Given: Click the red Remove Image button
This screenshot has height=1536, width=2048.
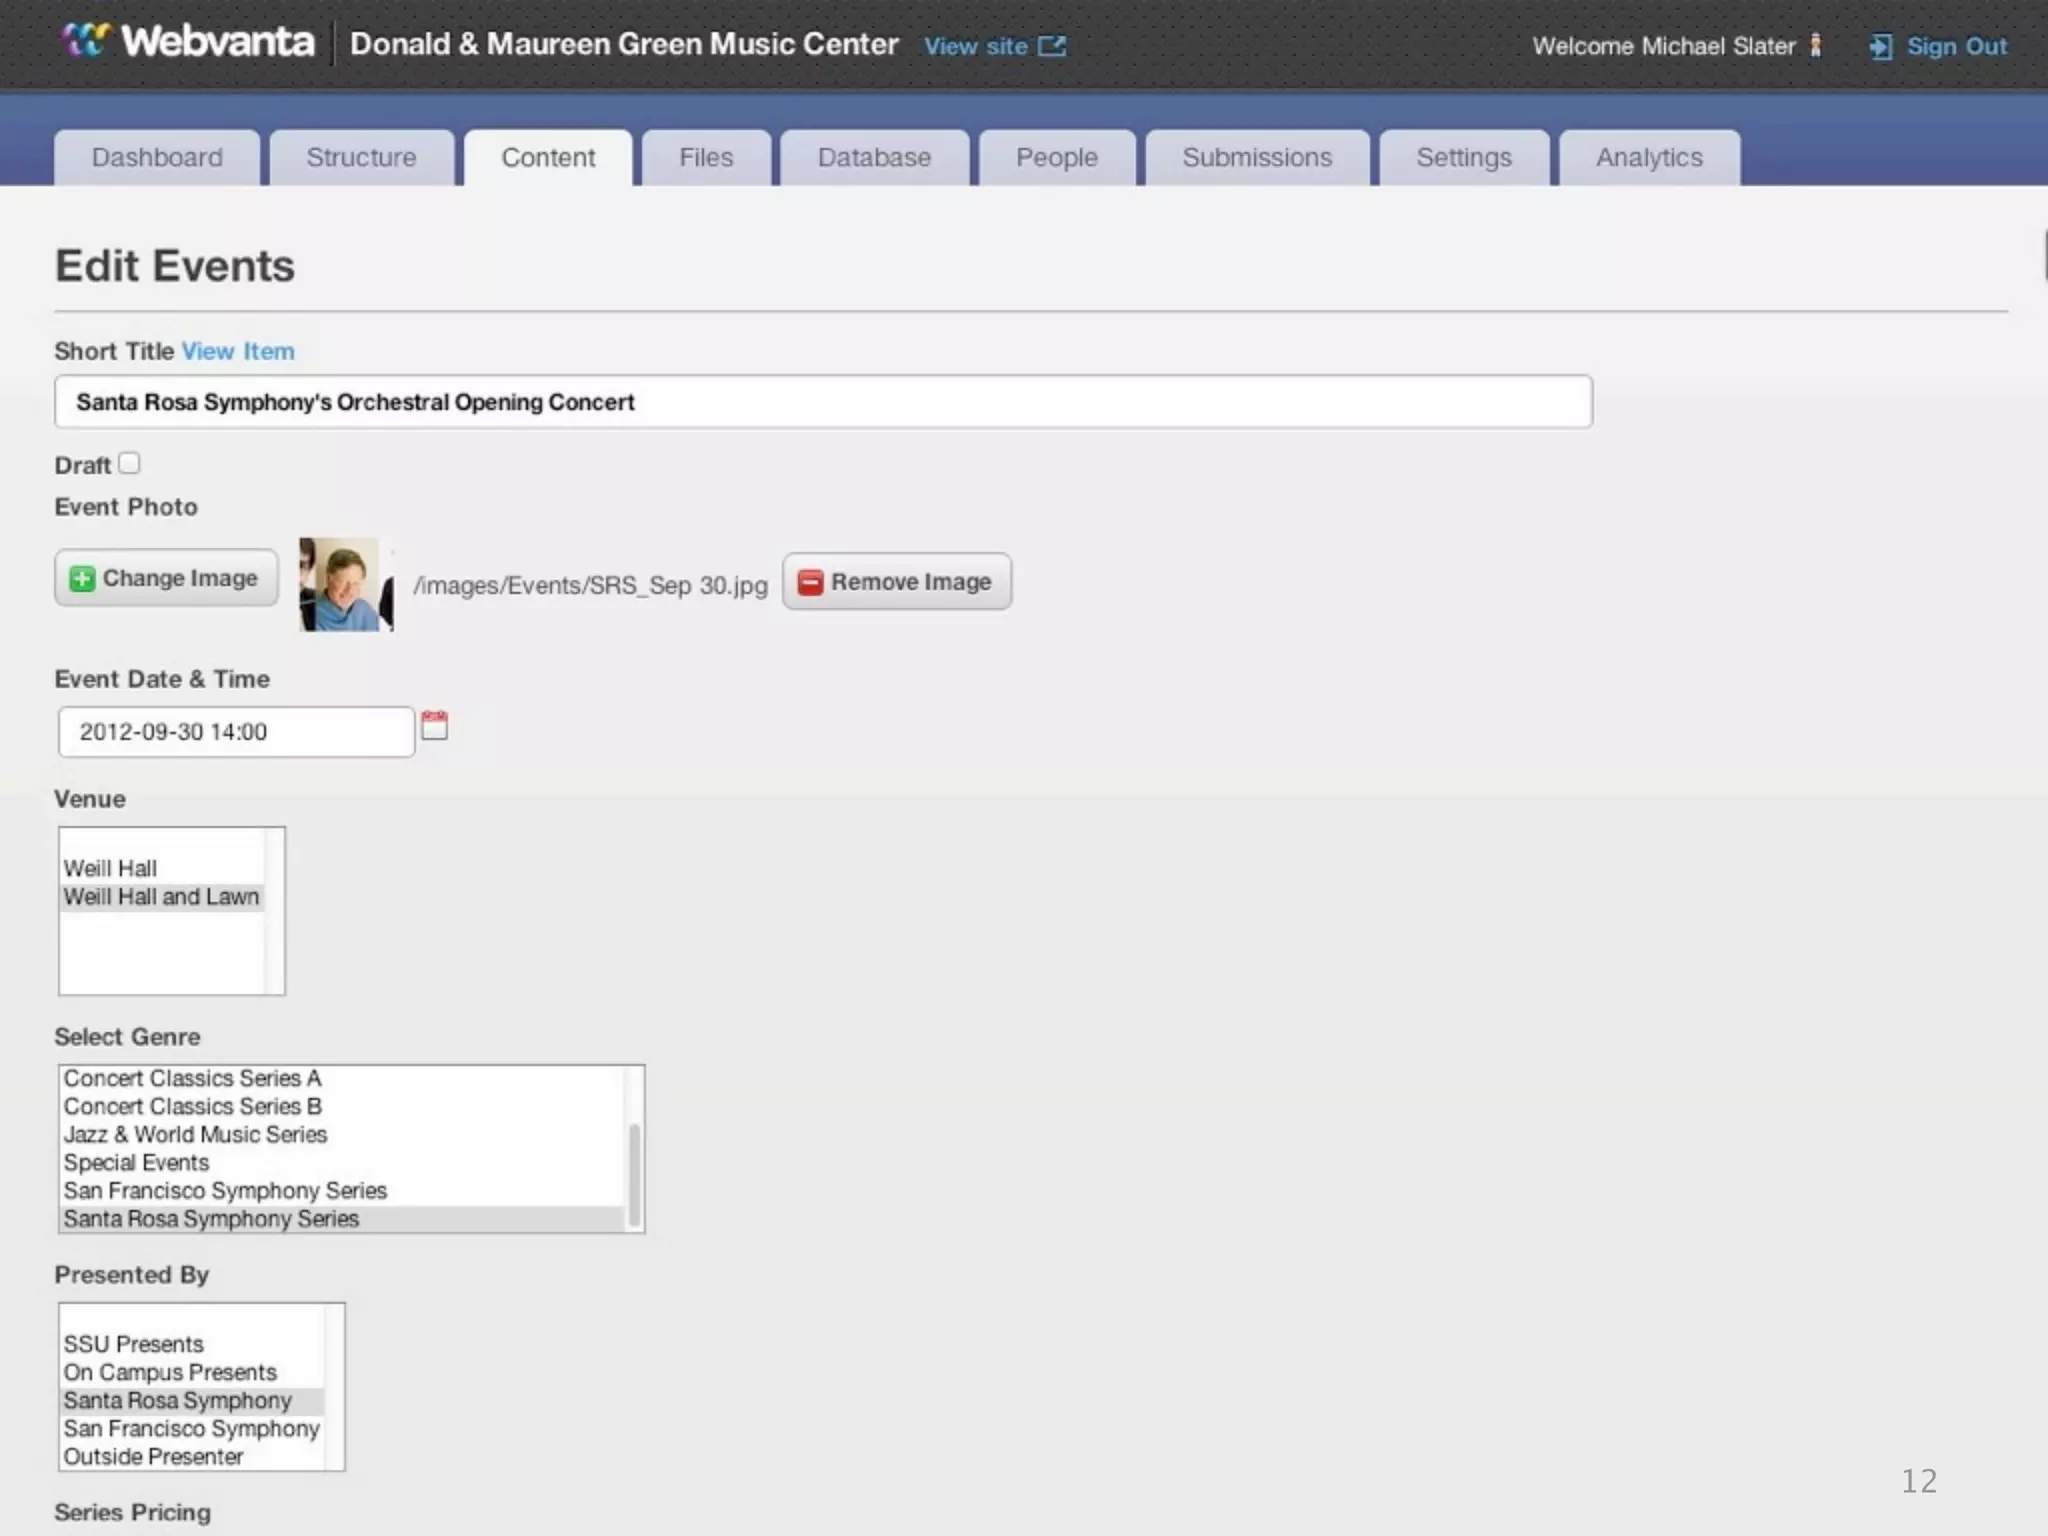Looking at the screenshot, I should click(896, 582).
